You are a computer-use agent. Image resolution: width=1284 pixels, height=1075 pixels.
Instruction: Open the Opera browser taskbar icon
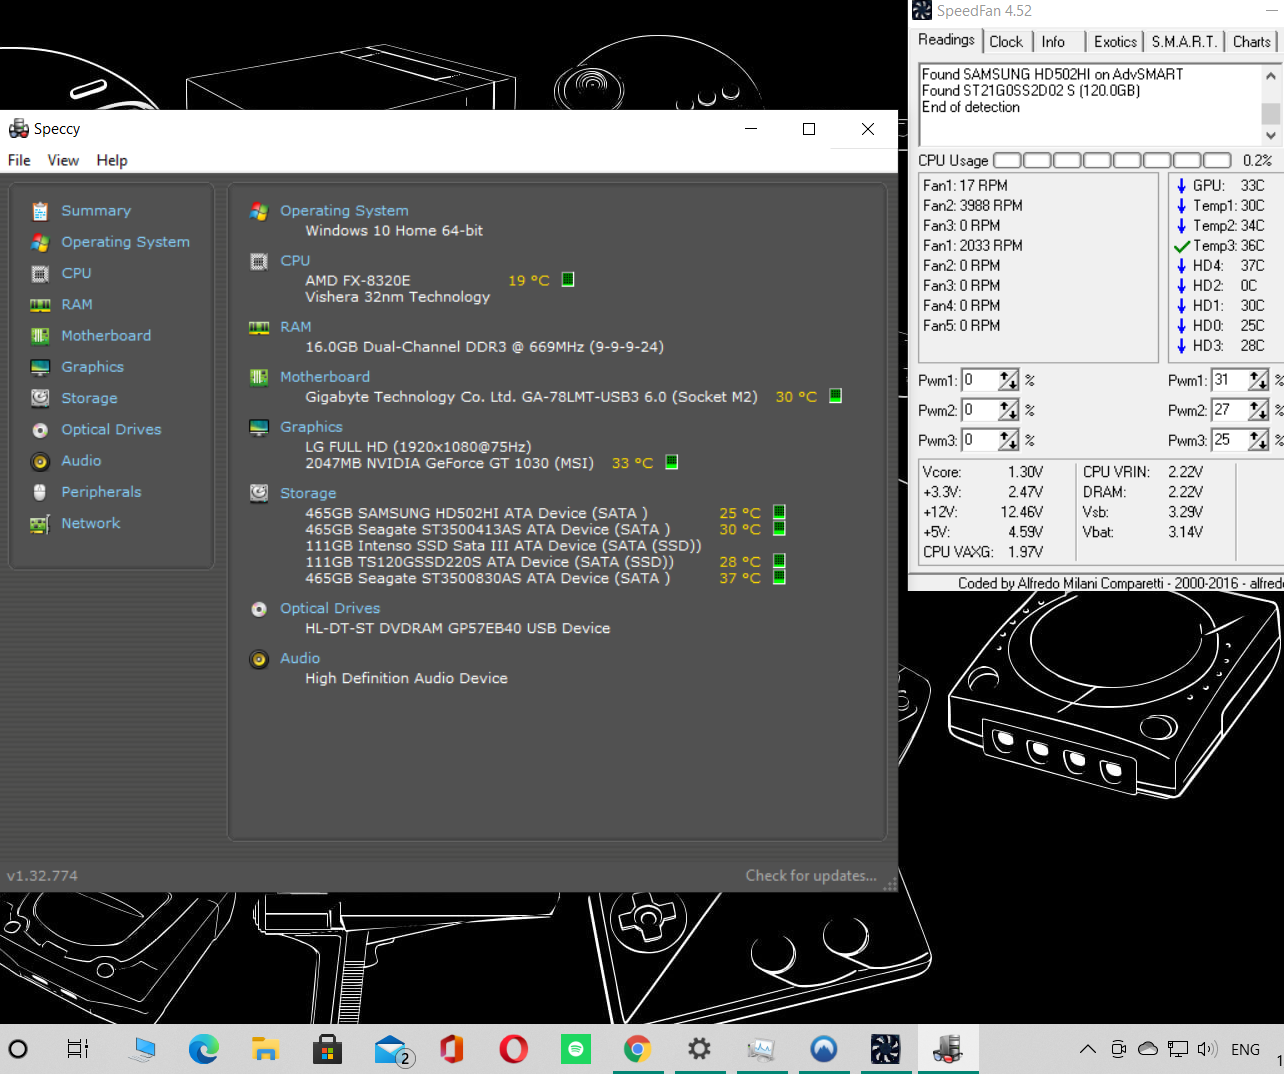[514, 1049]
